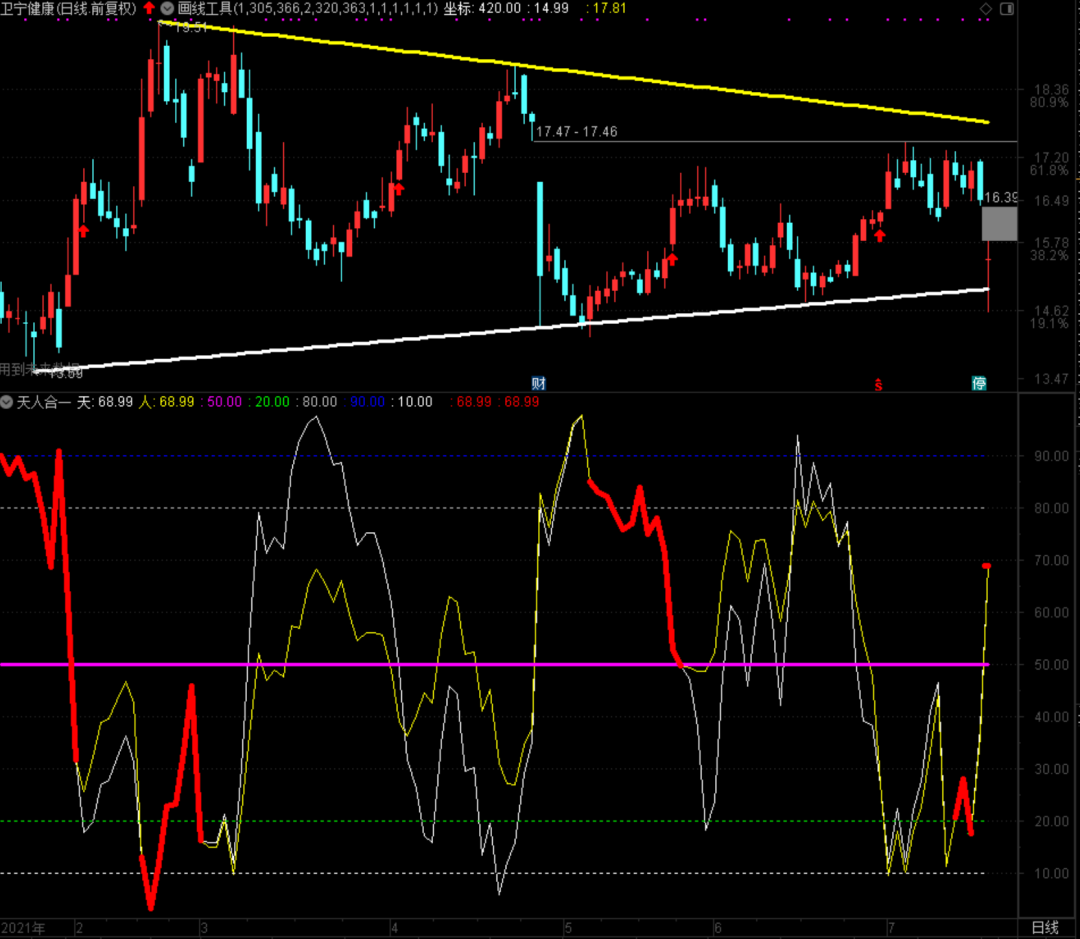Open the 日线 period selector

[x=1043, y=927]
